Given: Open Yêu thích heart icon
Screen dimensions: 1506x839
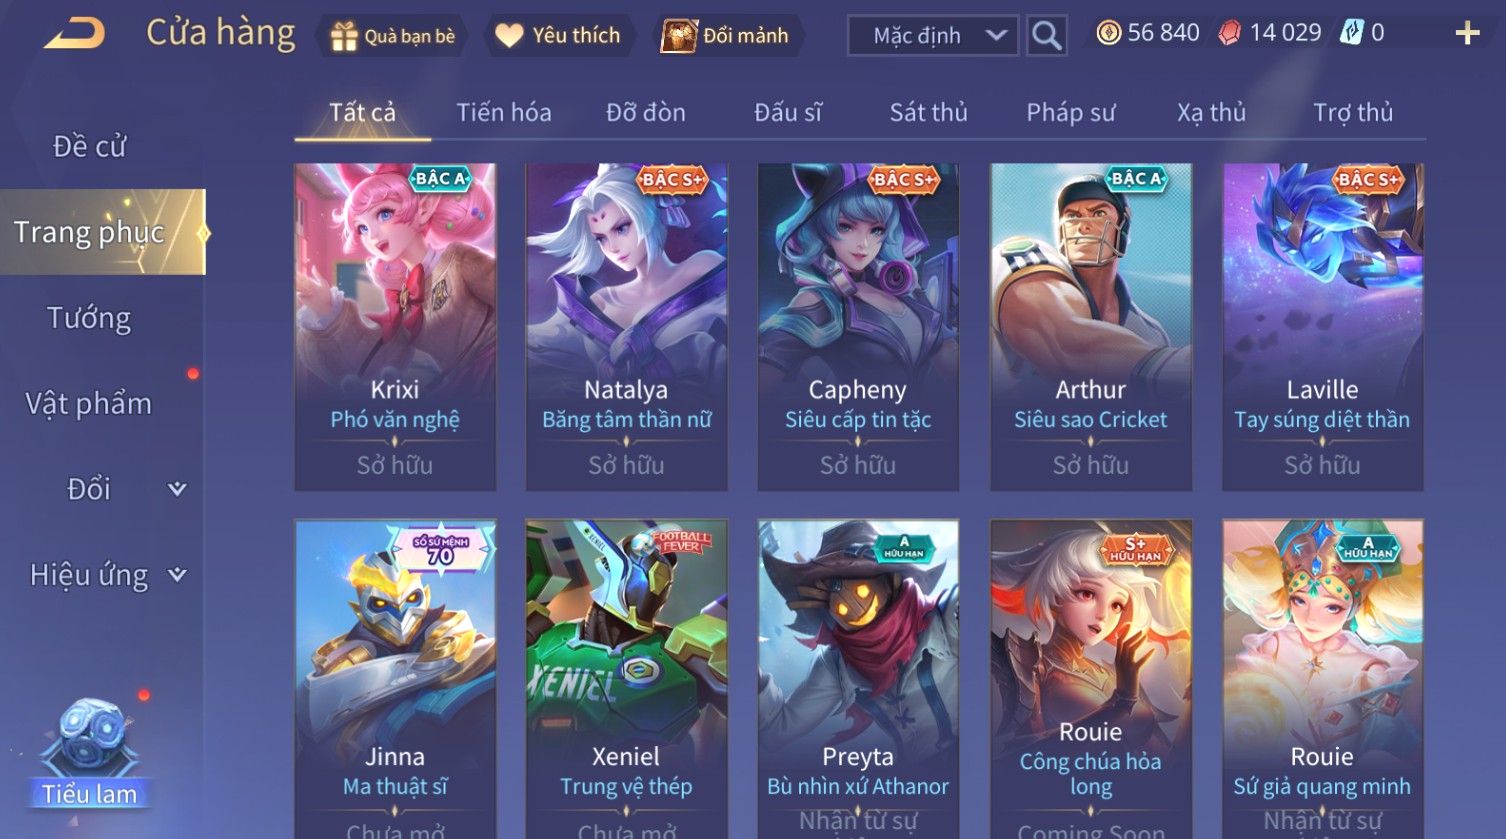Looking at the screenshot, I should [509, 36].
